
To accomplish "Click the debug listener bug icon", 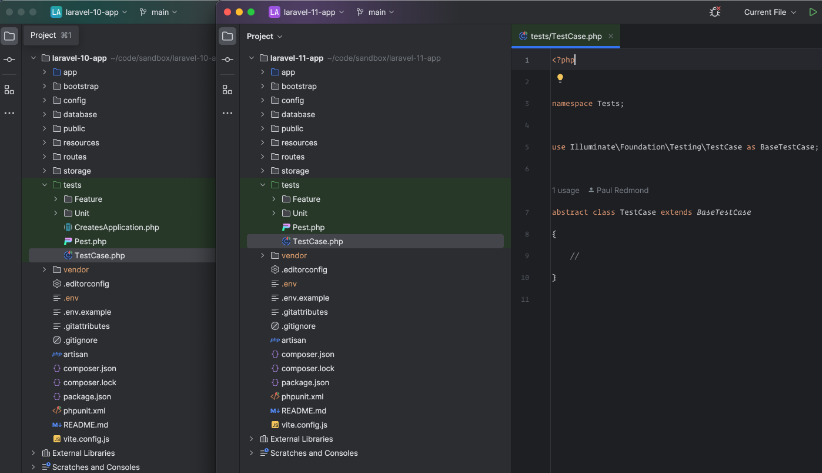I will click(x=715, y=12).
